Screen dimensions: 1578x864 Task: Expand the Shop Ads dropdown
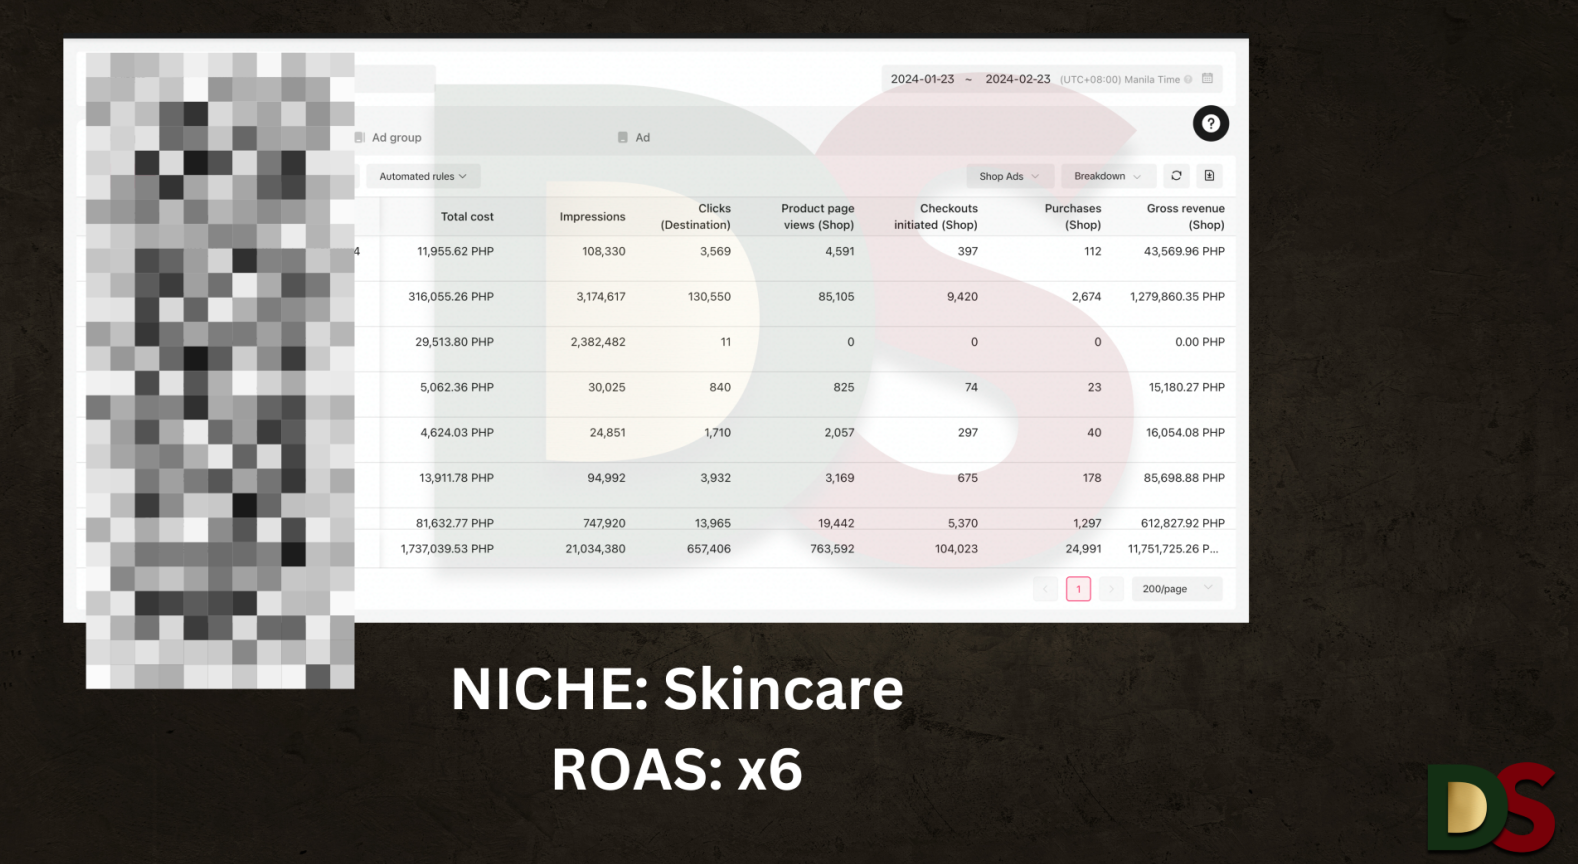[1009, 176]
